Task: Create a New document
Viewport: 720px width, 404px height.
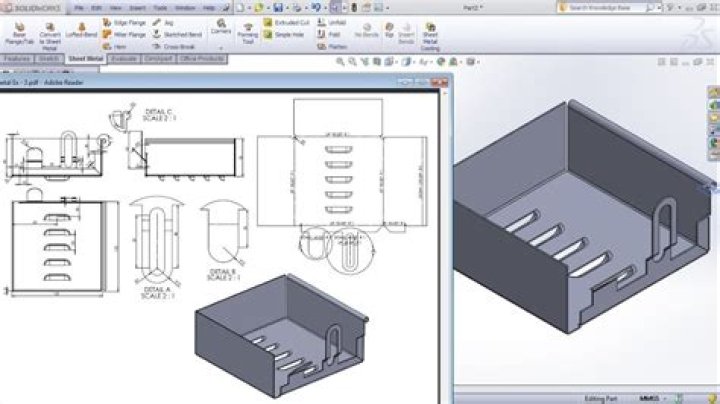Action: point(241,7)
